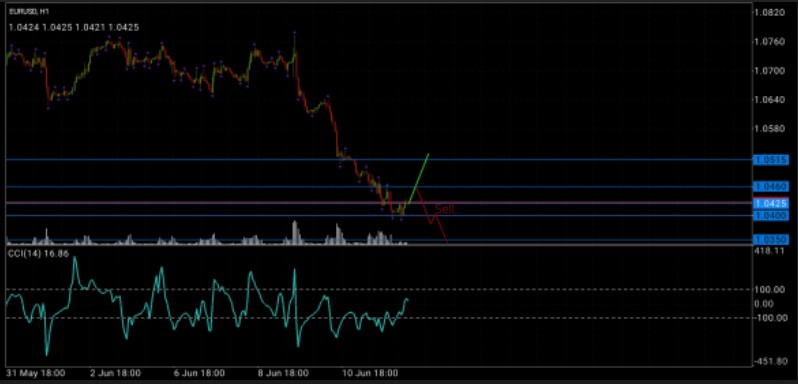The width and height of the screenshot is (798, 384).
Task: Click the green projected upward arrow line
Action: click(418, 177)
